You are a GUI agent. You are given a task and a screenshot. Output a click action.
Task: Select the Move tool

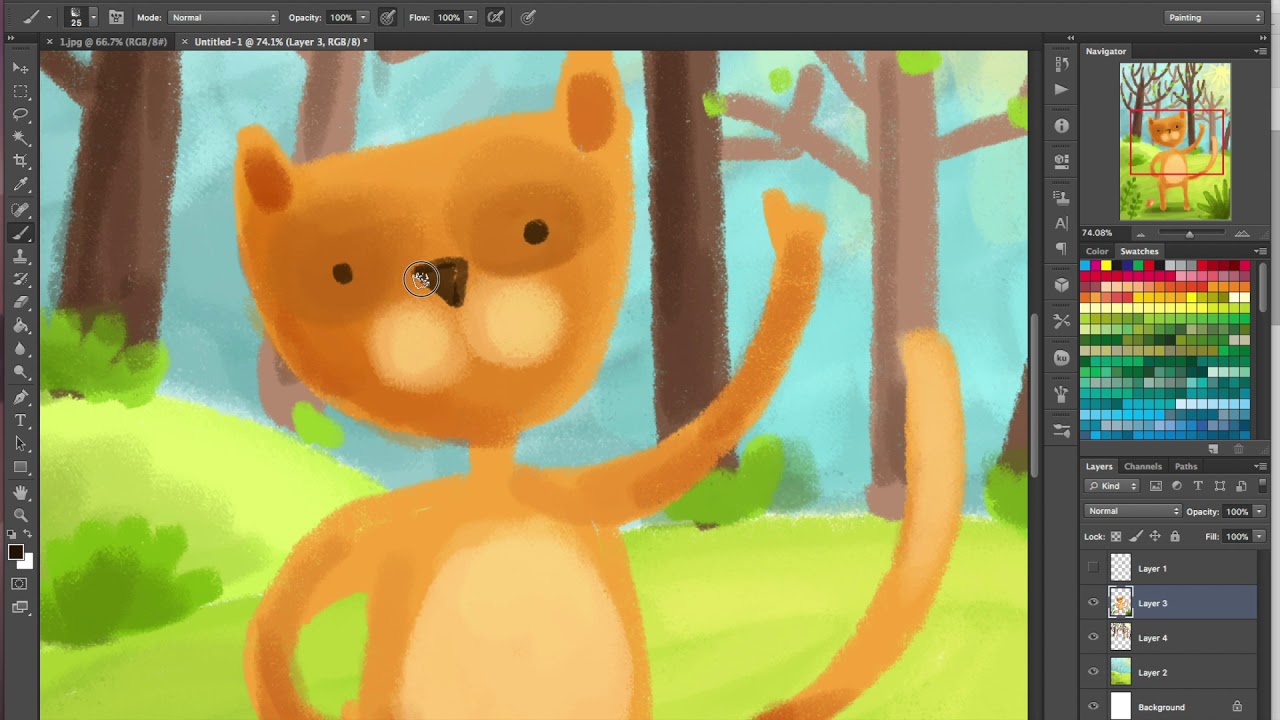pyautogui.click(x=20, y=68)
